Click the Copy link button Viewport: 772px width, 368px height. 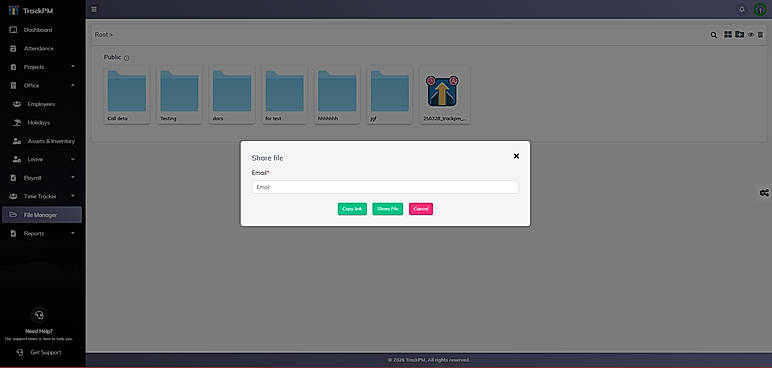click(352, 209)
